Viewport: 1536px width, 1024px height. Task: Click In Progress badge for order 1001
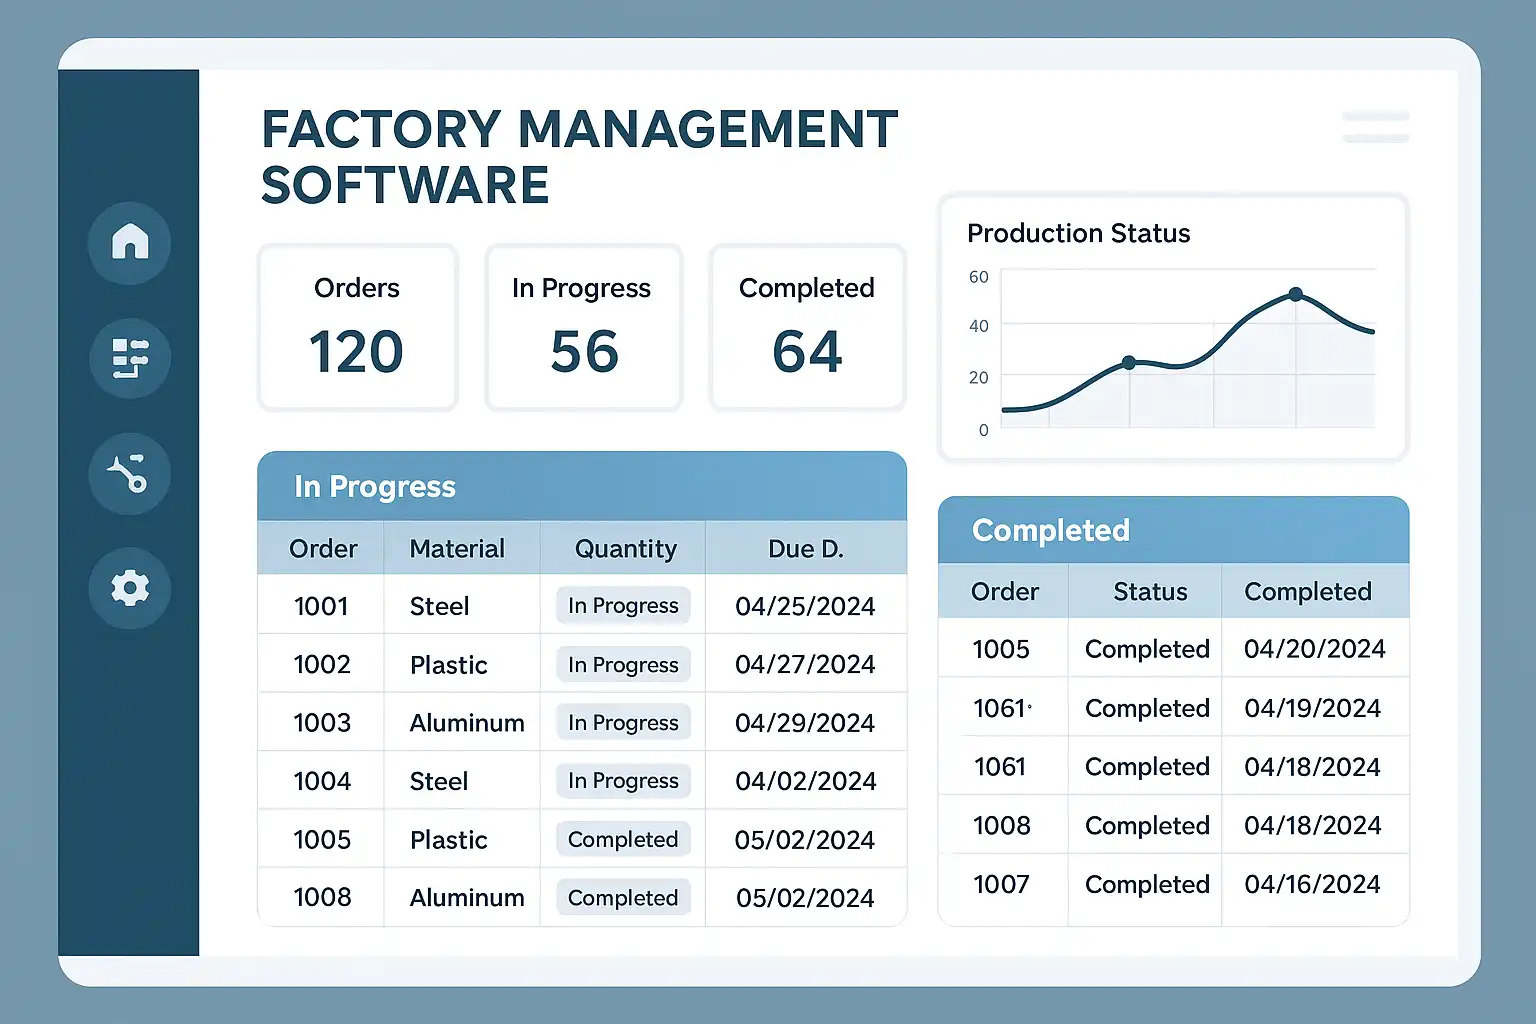[x=623, y=606]
